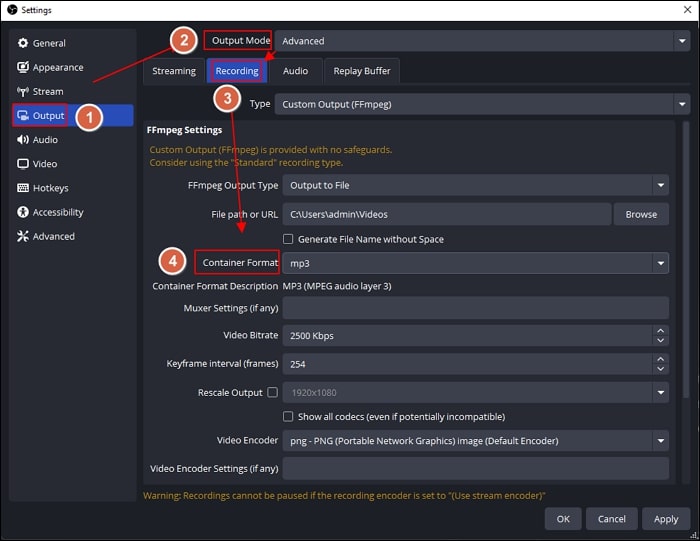Expand the Output Mode dropdown
This screenshot has width=700, height=541.
pos(483,41)
